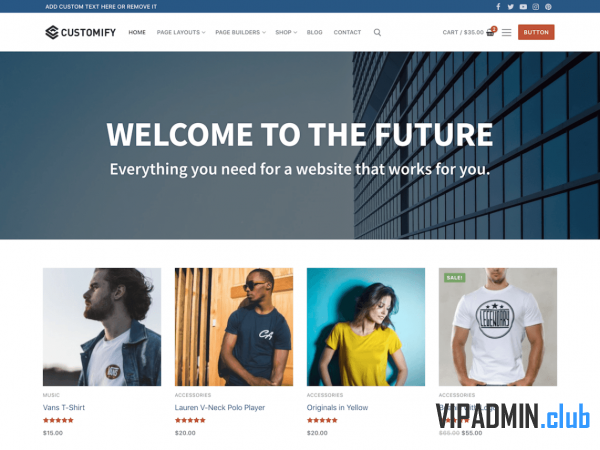Open the Contact menu item
The width and height of the screenshot is (600, 450).
point(347,33)
